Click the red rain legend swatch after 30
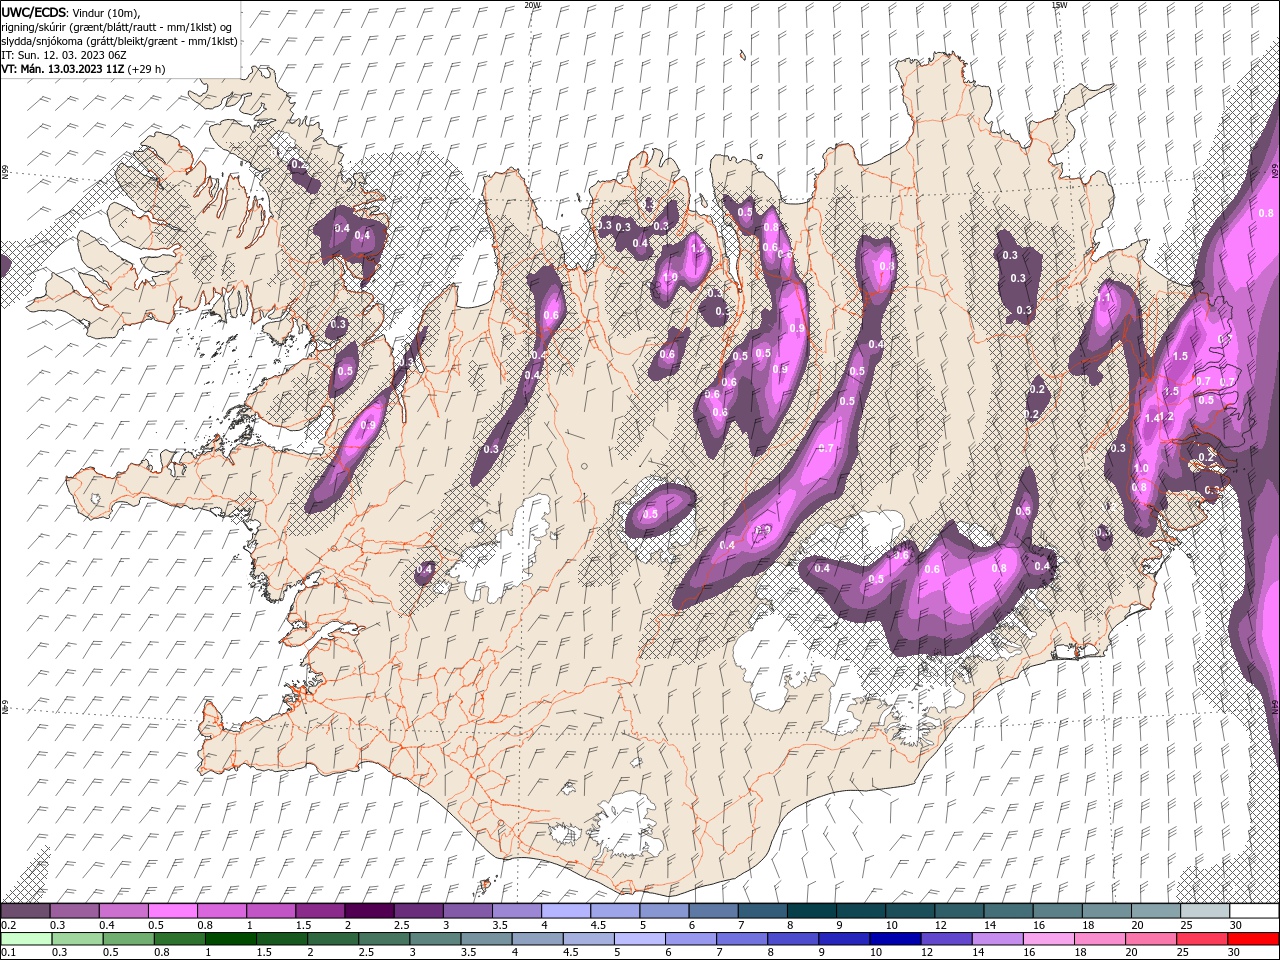 tap(1253, 939)
